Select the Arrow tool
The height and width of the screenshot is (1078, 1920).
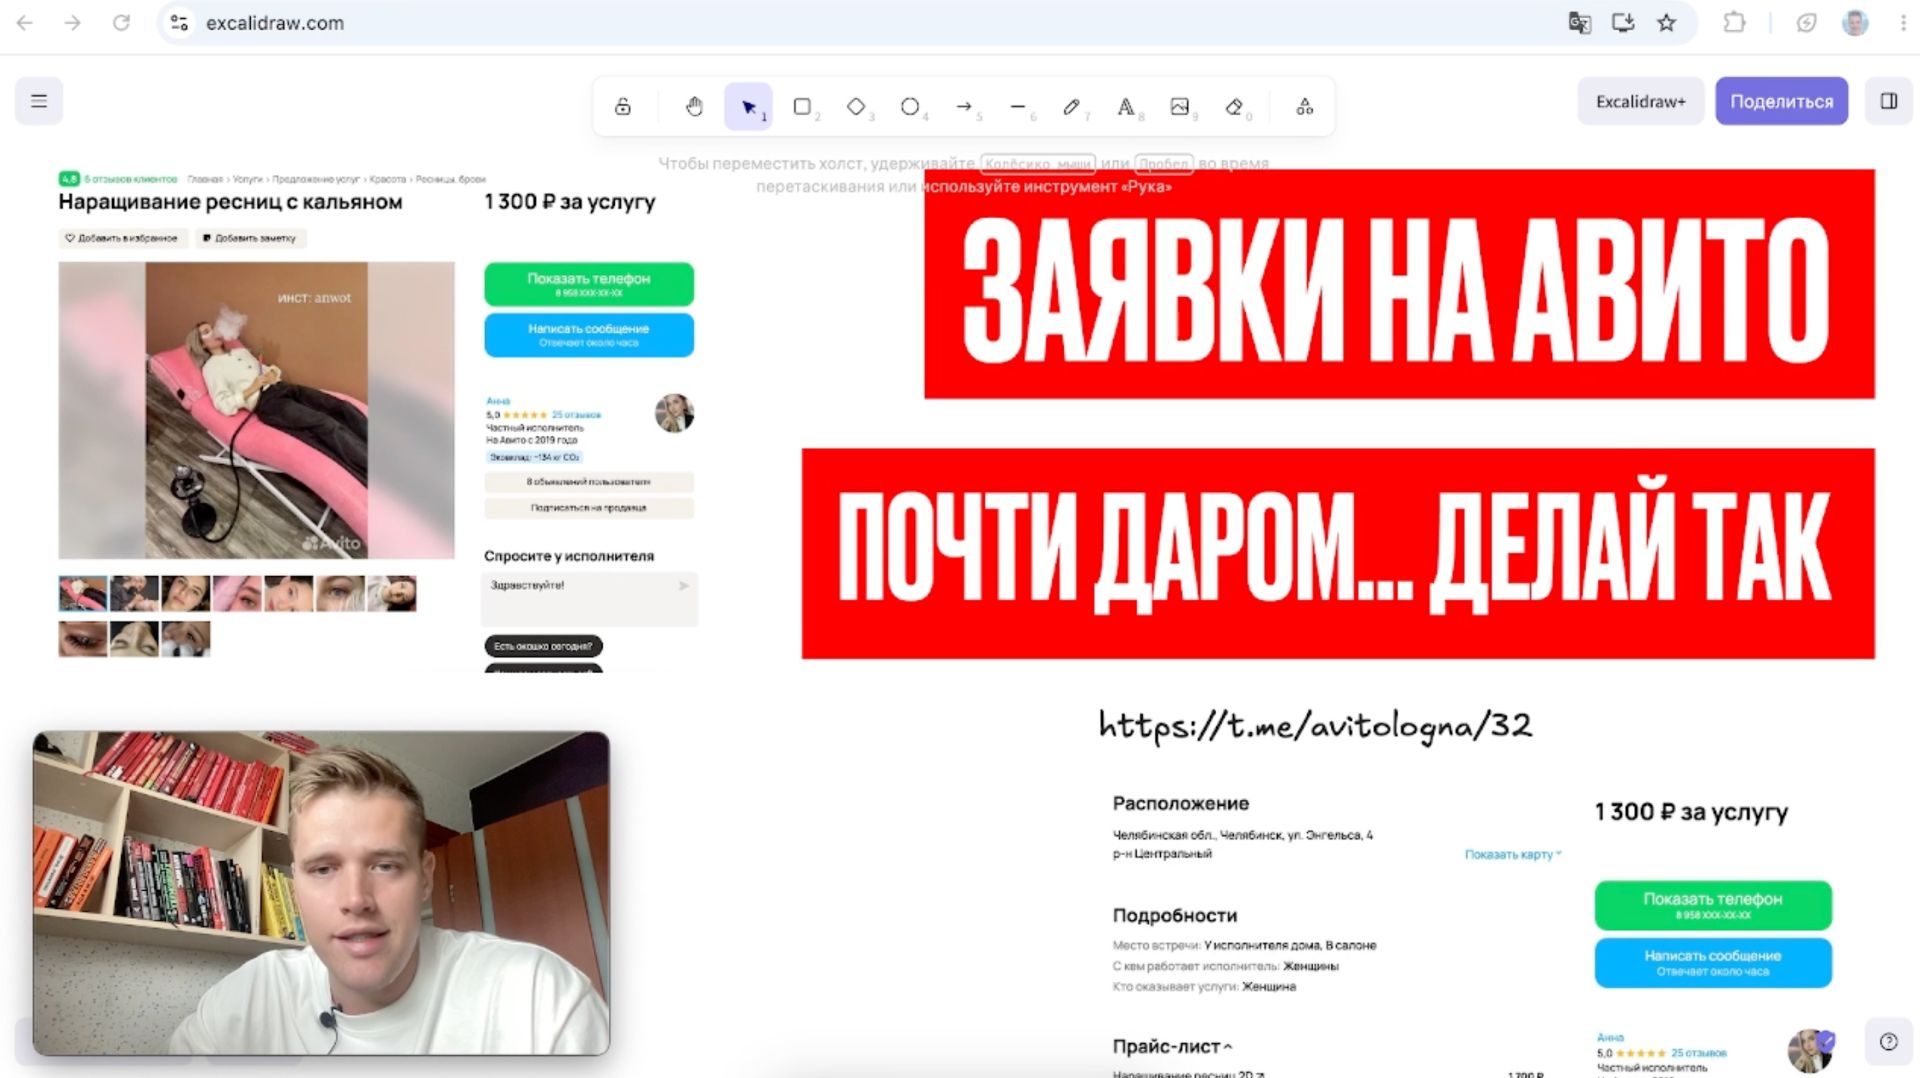coord(964,106)
